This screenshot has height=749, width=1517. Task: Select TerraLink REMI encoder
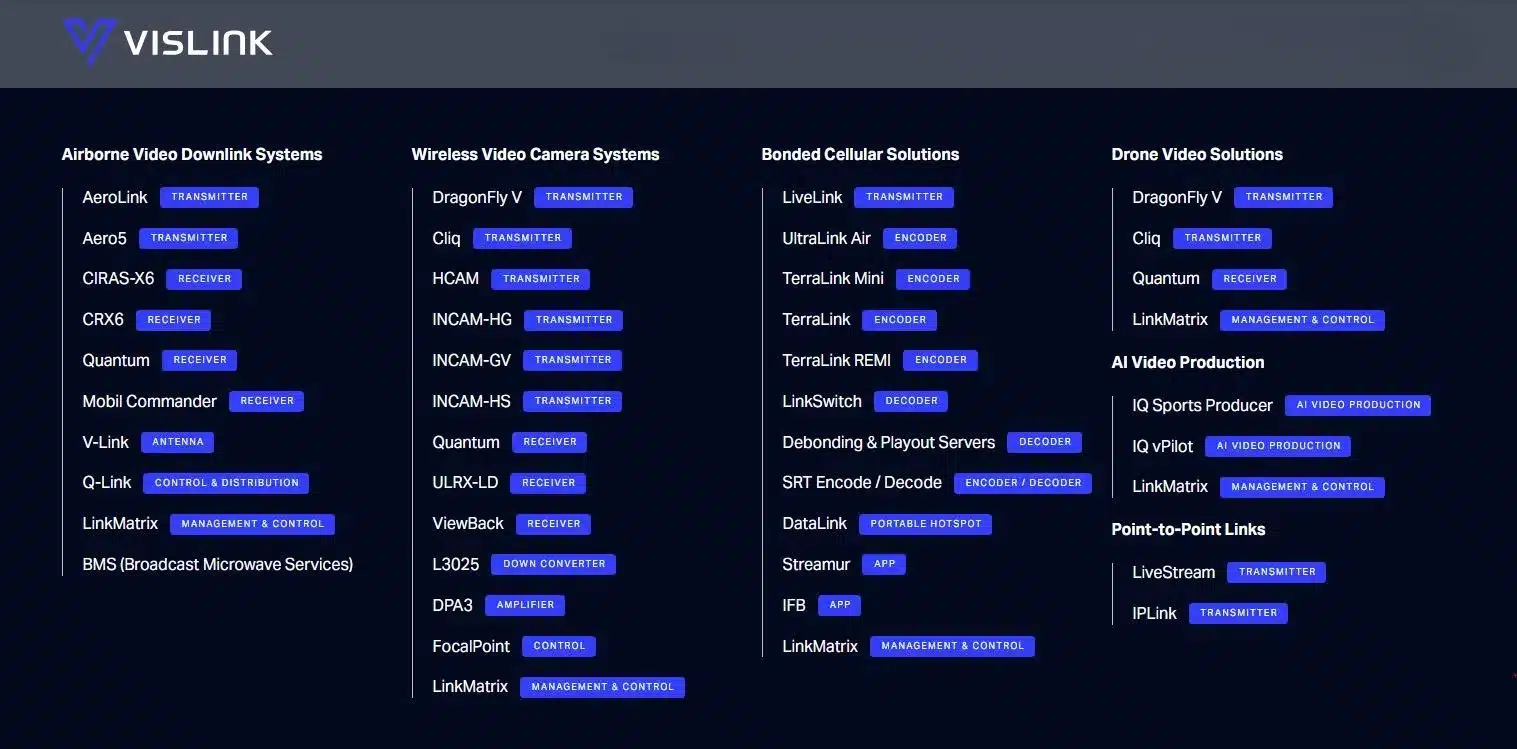coord(836,361)
